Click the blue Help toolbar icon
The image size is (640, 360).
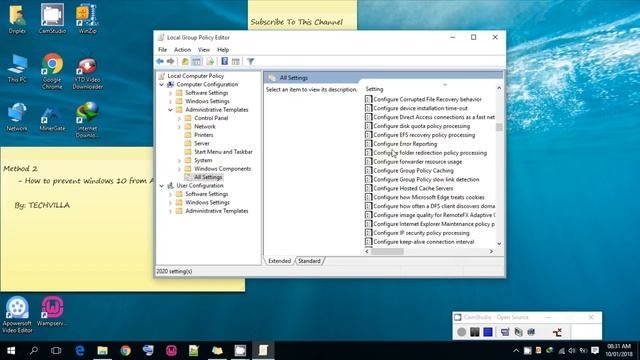(224, 61)
